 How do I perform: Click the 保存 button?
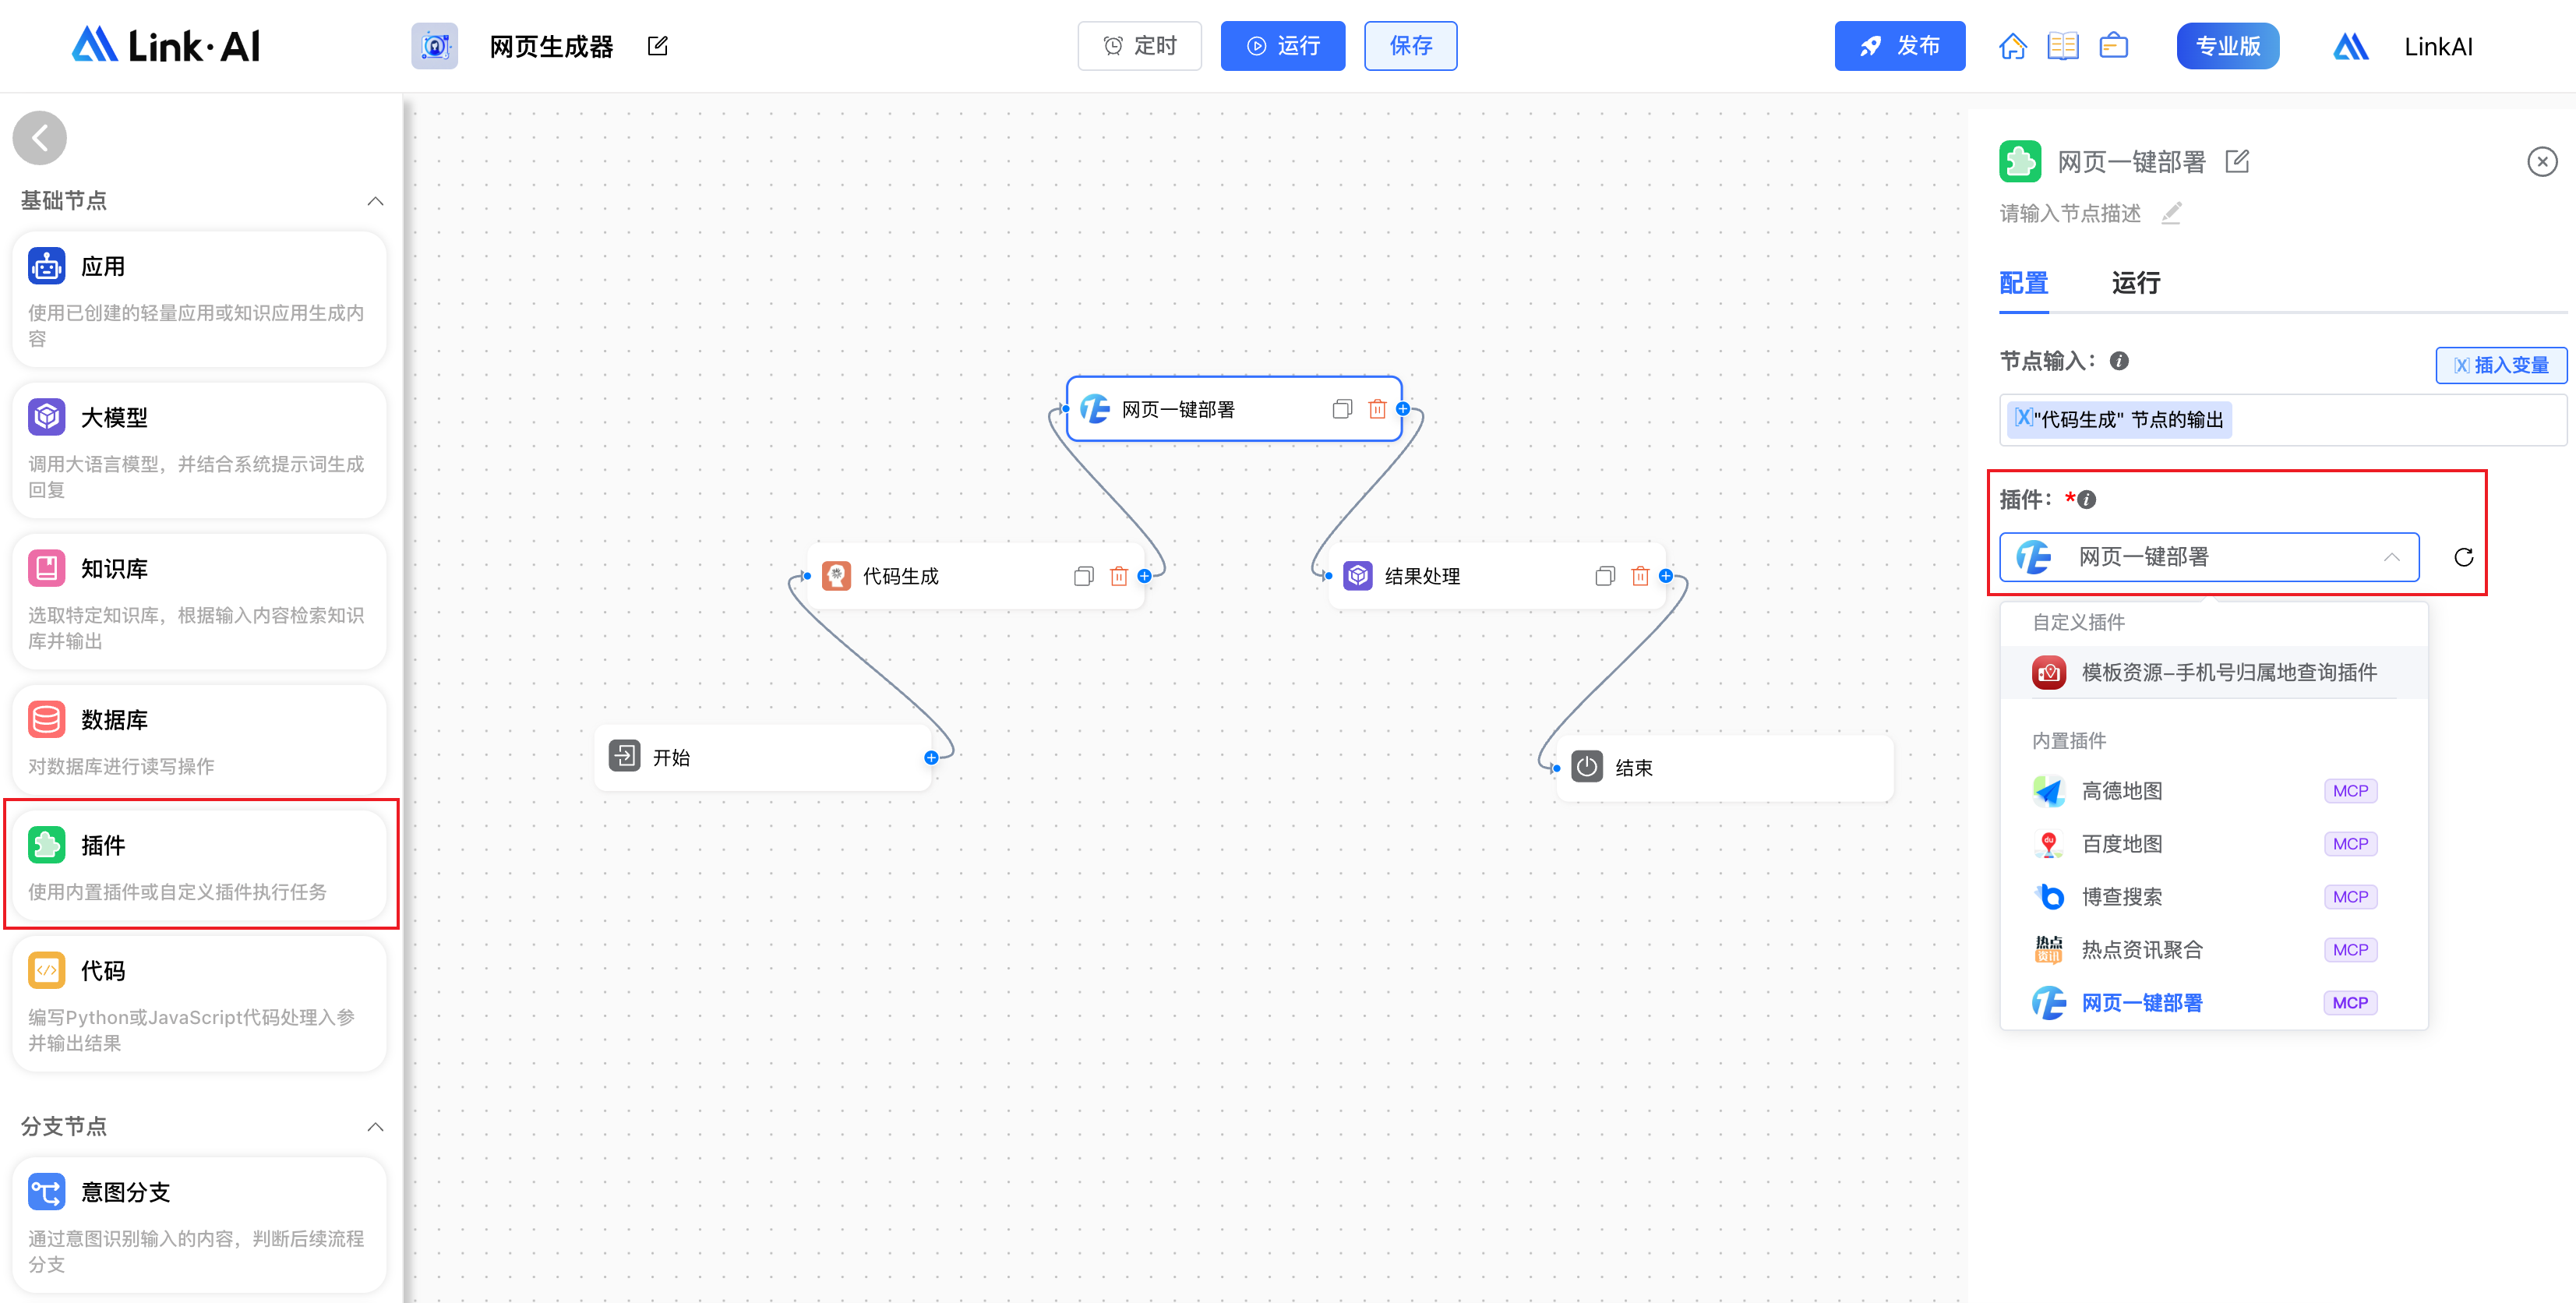pos(1411,46)
